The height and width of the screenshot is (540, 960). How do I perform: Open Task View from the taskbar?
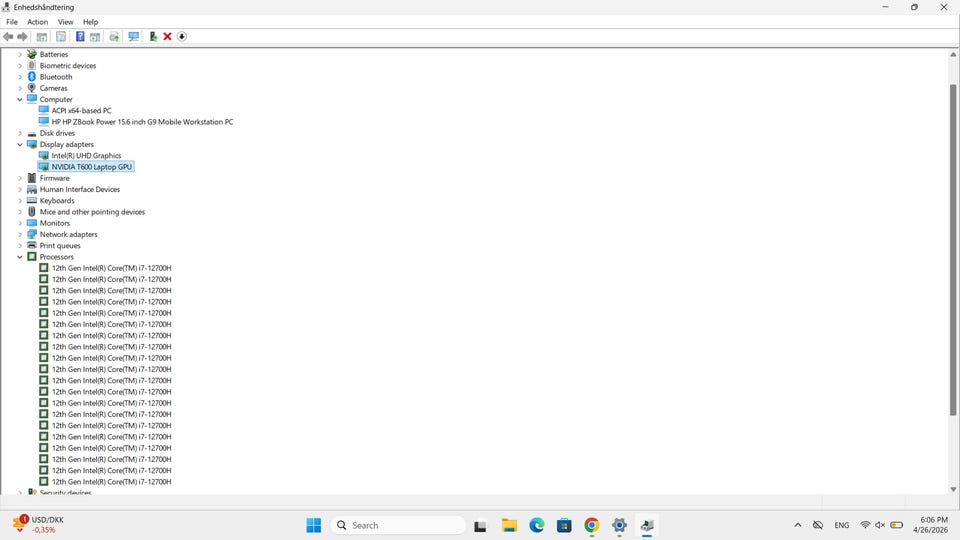480,525
